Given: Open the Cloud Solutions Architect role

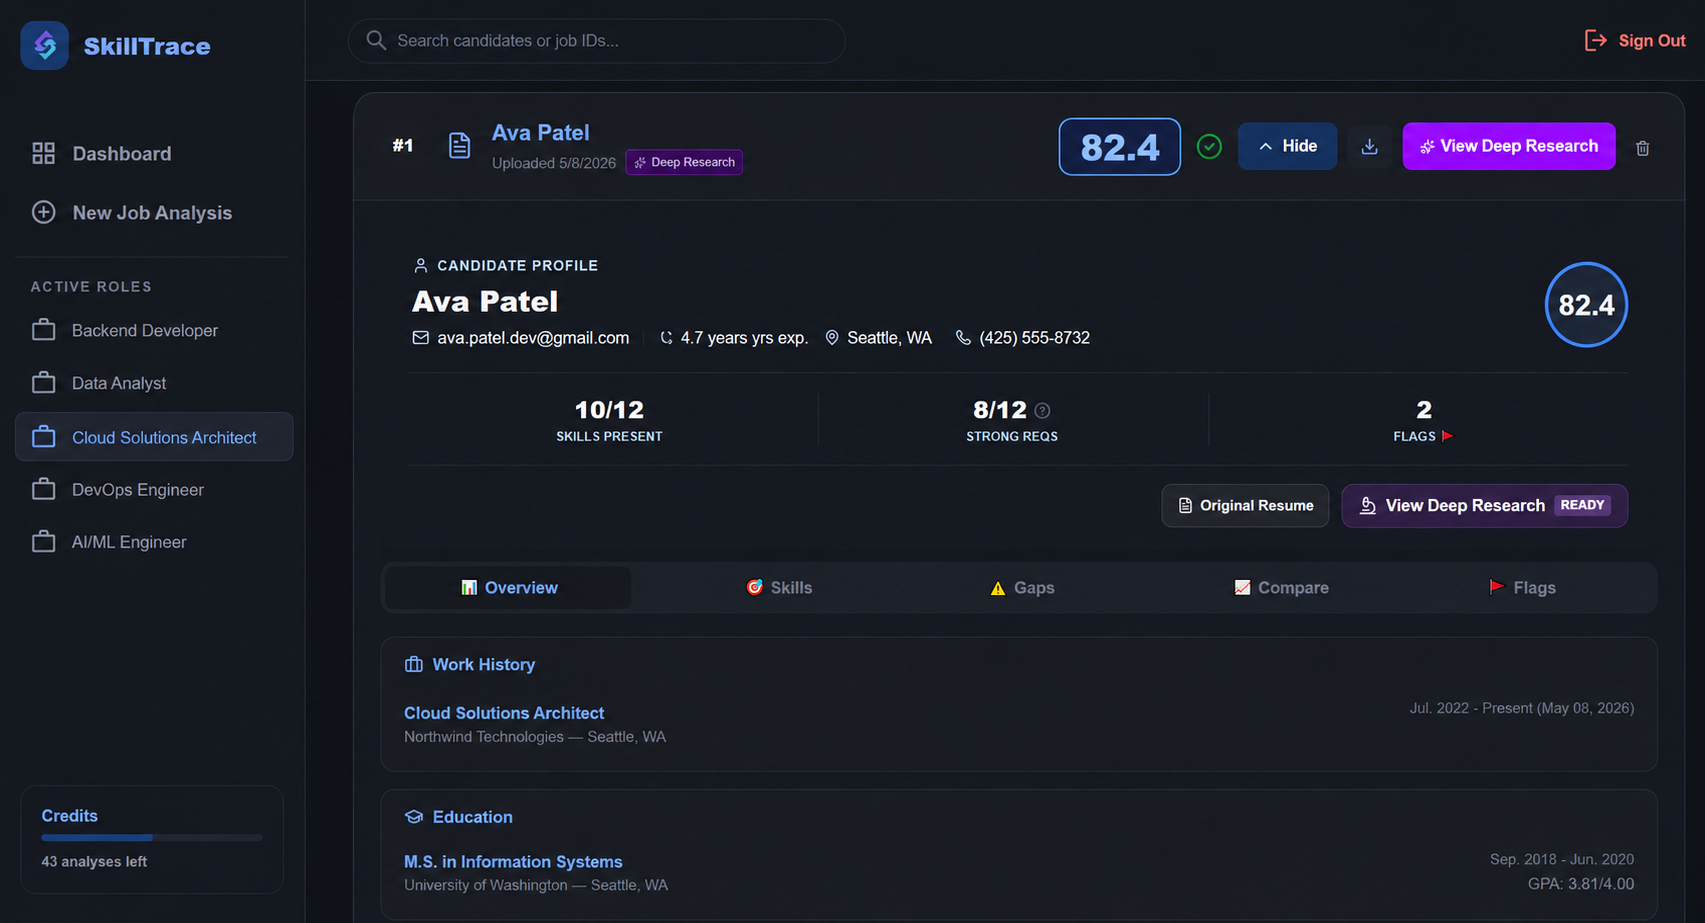Looking at the screenshot, I should tap(154, 437).
